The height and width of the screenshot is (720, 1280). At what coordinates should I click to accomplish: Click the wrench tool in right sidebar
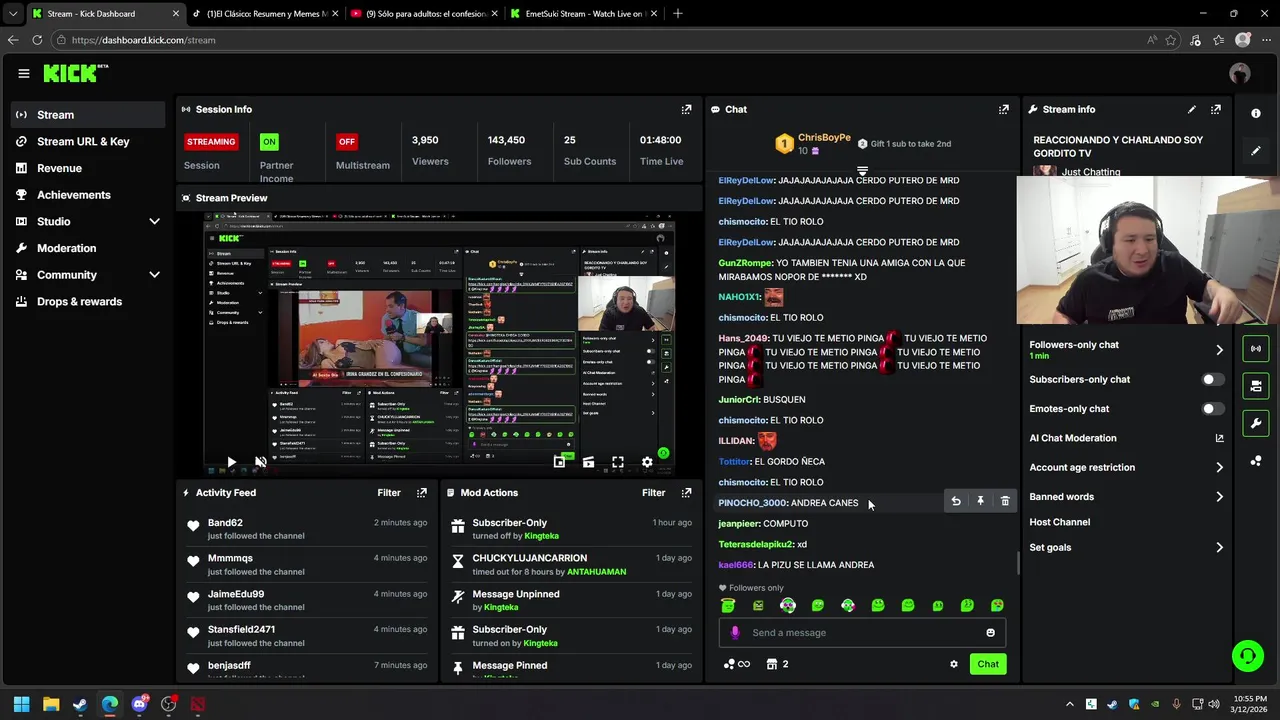(1256, 423)
